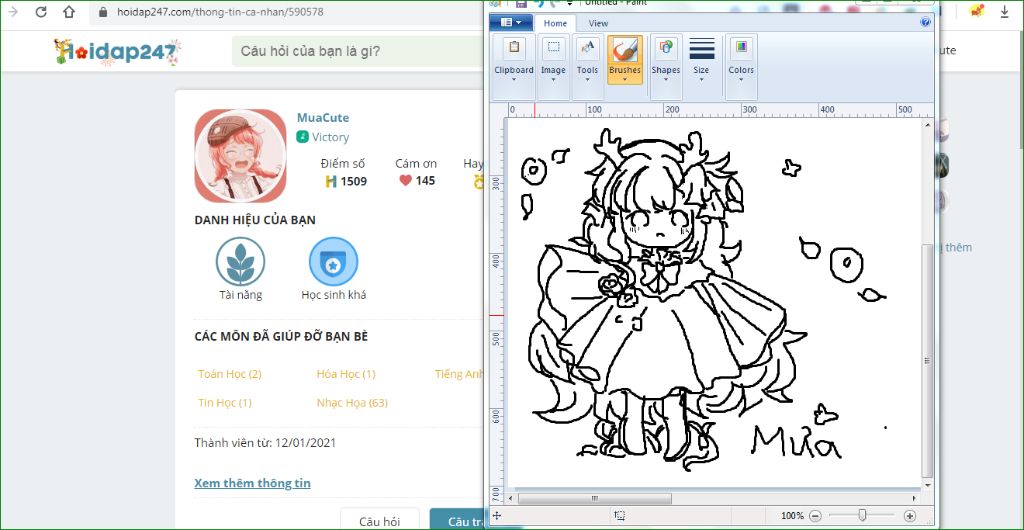Click the MuaCute username

click(x=323, y=118)
